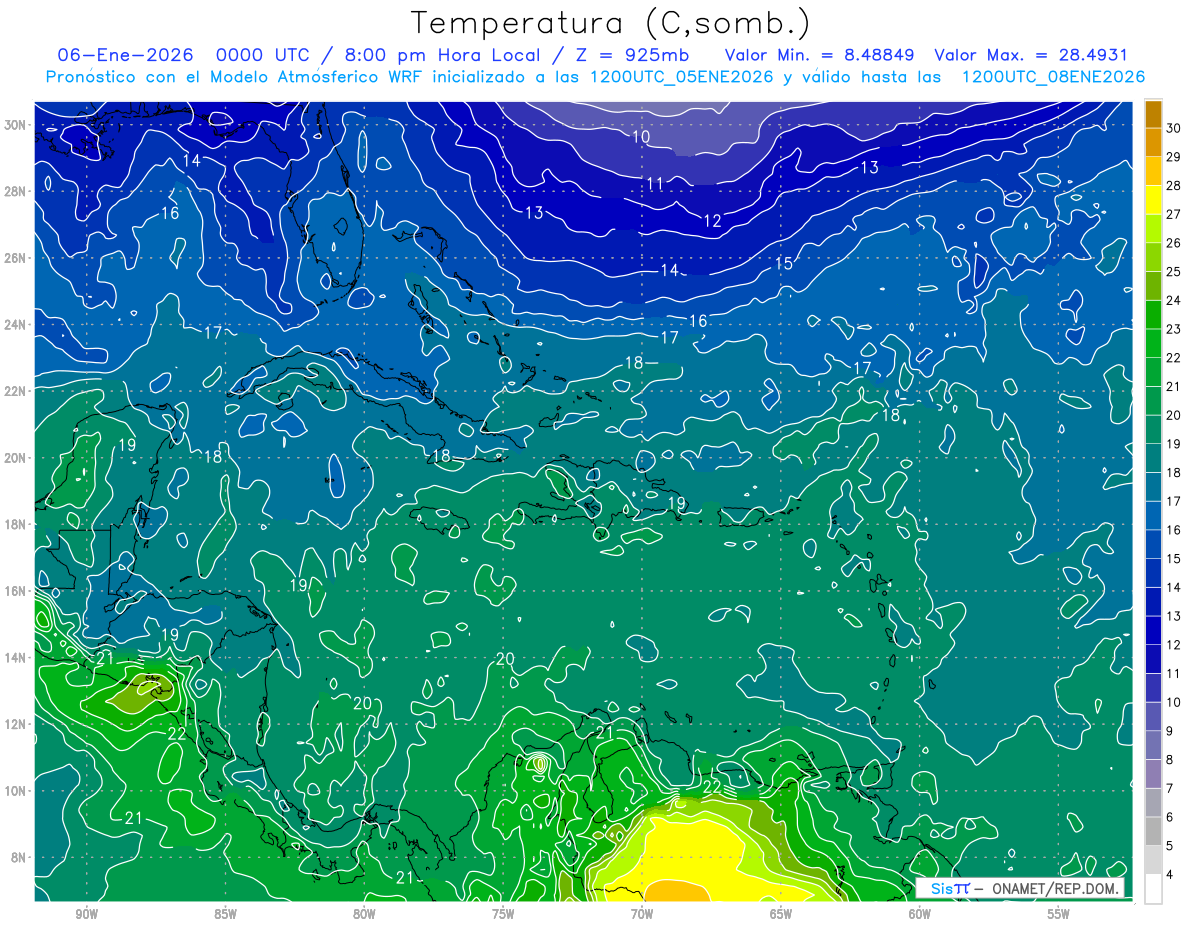Click the colorbar legend value 26
The height and width of the screenshot is (927, 1200).
coord(1174,243)
